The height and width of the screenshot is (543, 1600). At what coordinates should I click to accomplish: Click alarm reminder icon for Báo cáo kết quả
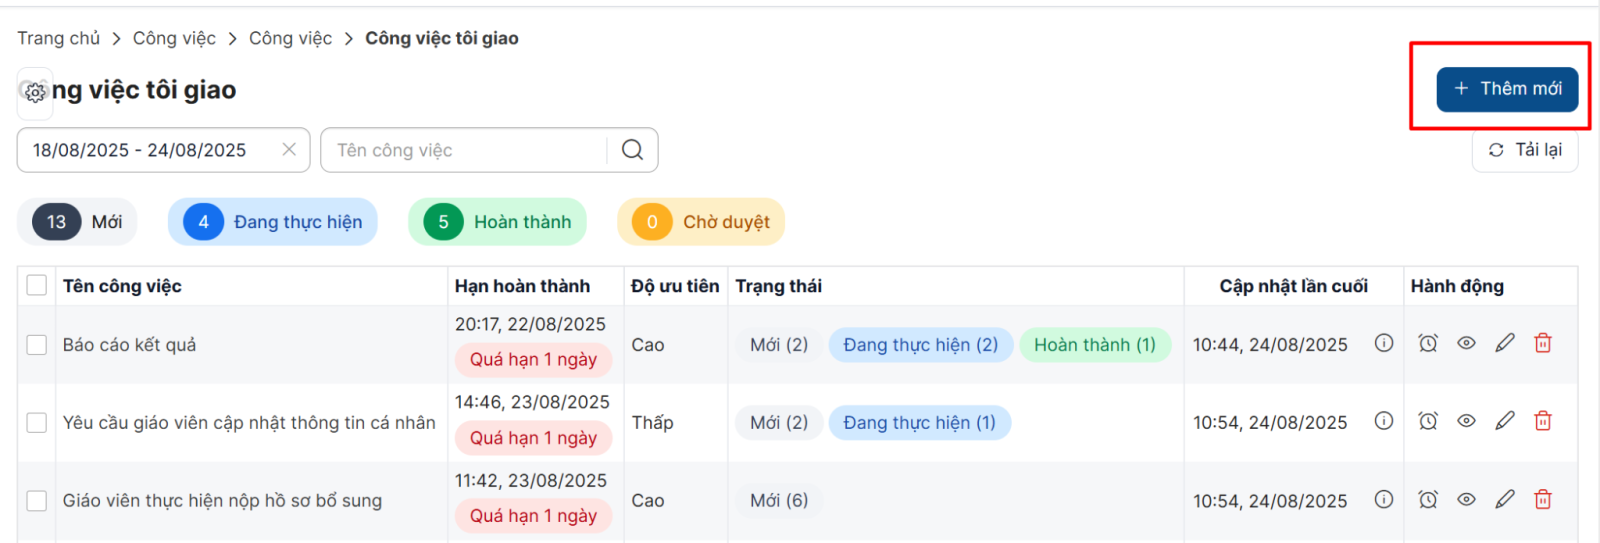tap(1428, 343)
